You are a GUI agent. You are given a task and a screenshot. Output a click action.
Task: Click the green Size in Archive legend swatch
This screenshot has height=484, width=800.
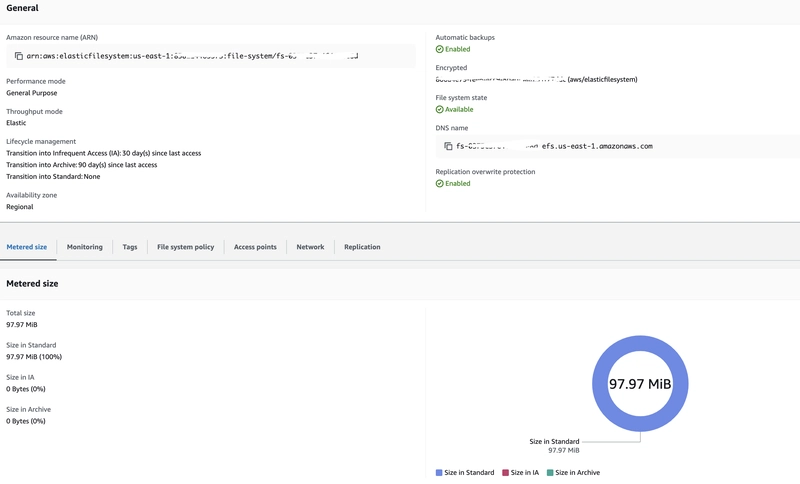click(x=550, y=473)
